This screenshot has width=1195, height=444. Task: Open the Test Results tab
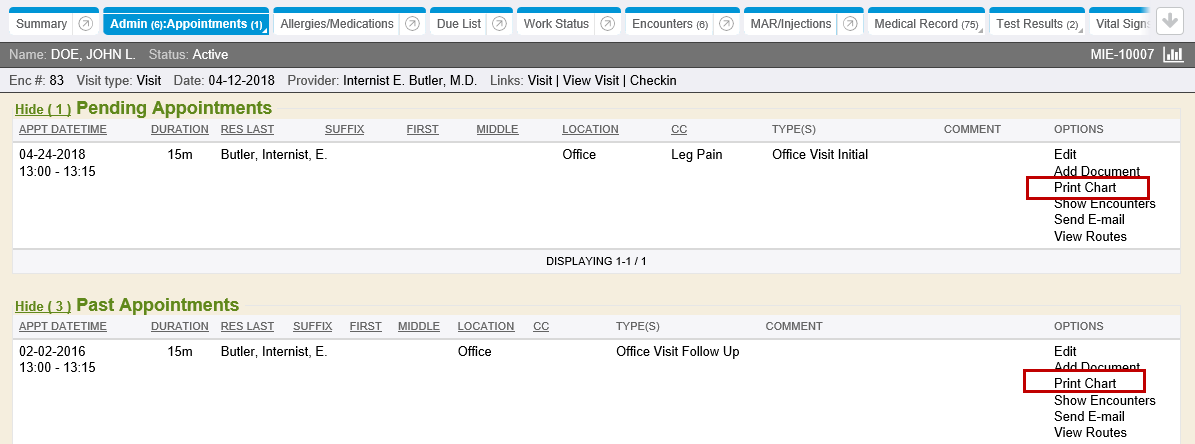coord(1035,24)
